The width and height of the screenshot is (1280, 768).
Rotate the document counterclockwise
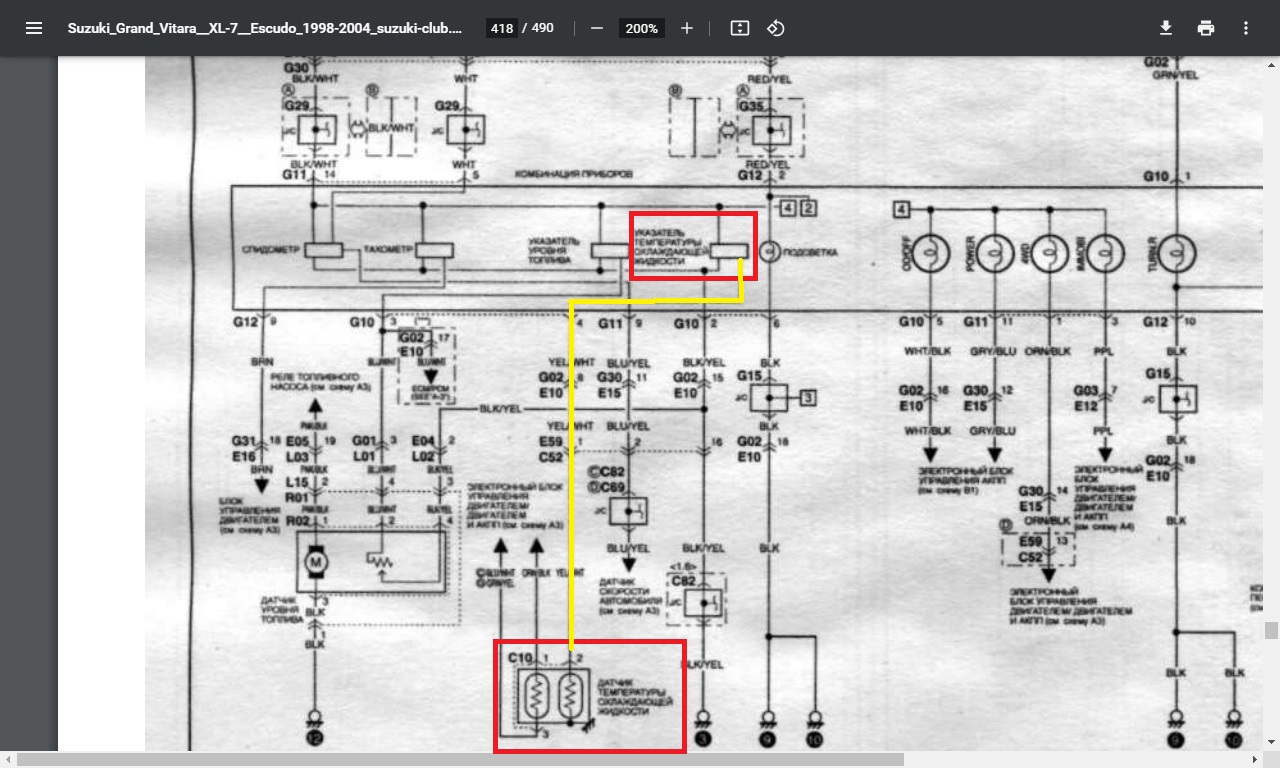coord(775,28)
